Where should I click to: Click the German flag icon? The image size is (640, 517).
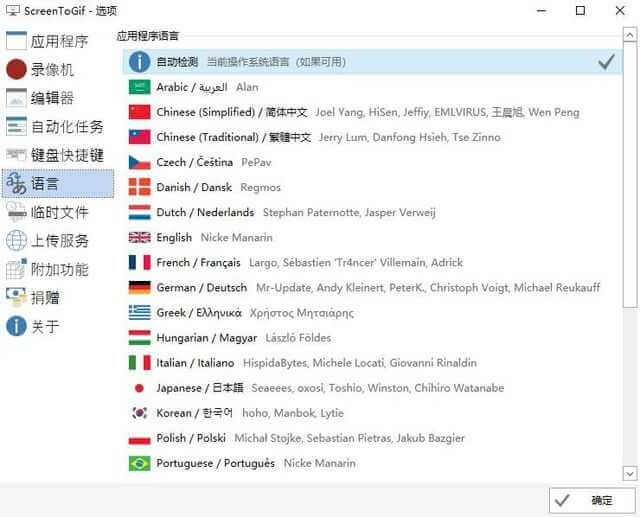[x=140, y=288]
